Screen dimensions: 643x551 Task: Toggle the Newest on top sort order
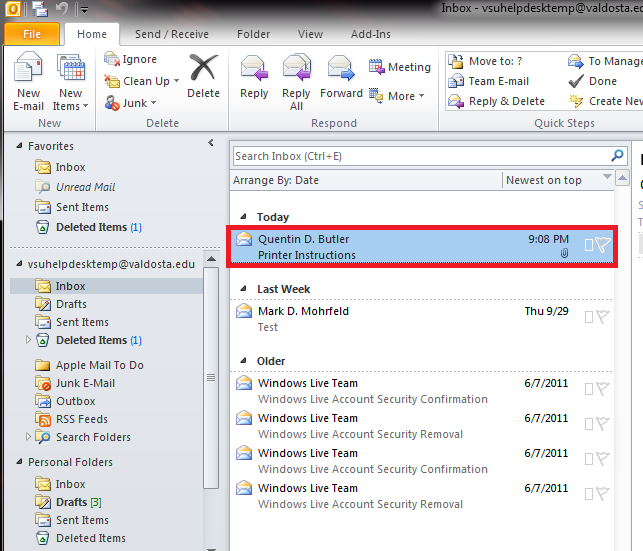[x=558, y=180]
